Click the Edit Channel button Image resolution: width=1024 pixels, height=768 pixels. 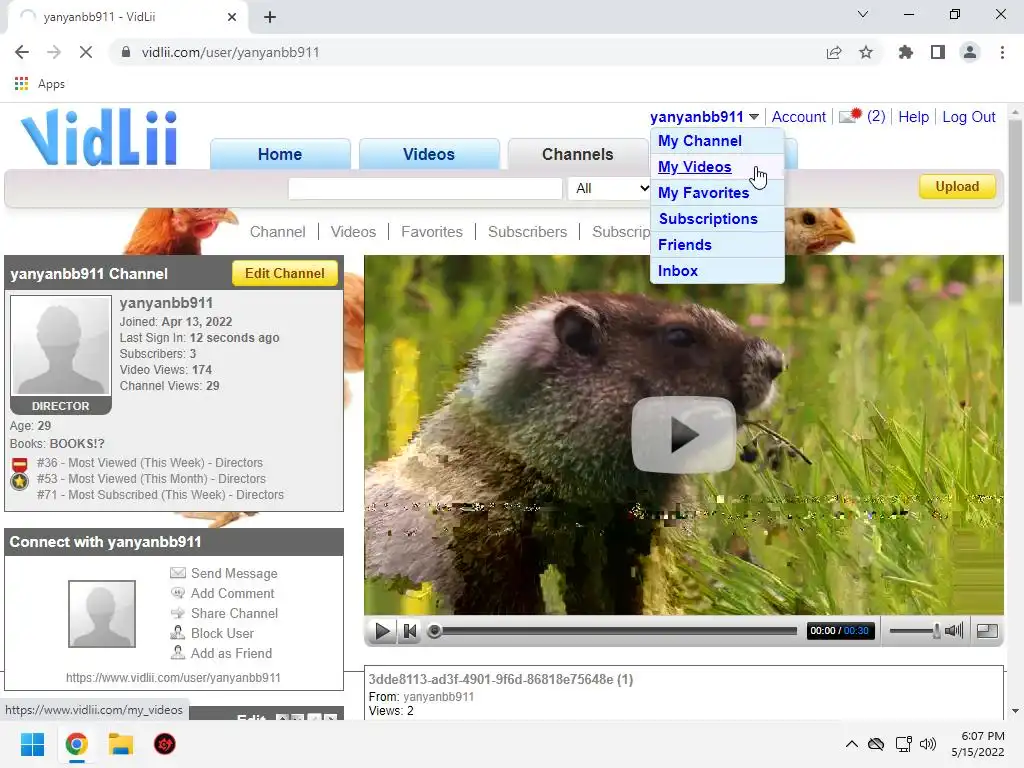(285, 274)
